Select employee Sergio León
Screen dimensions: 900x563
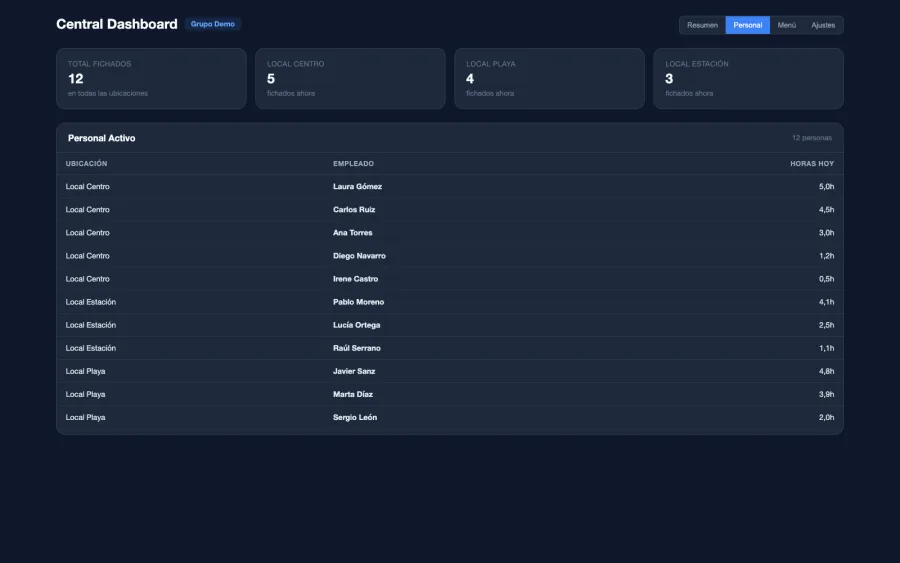point(355,417)
